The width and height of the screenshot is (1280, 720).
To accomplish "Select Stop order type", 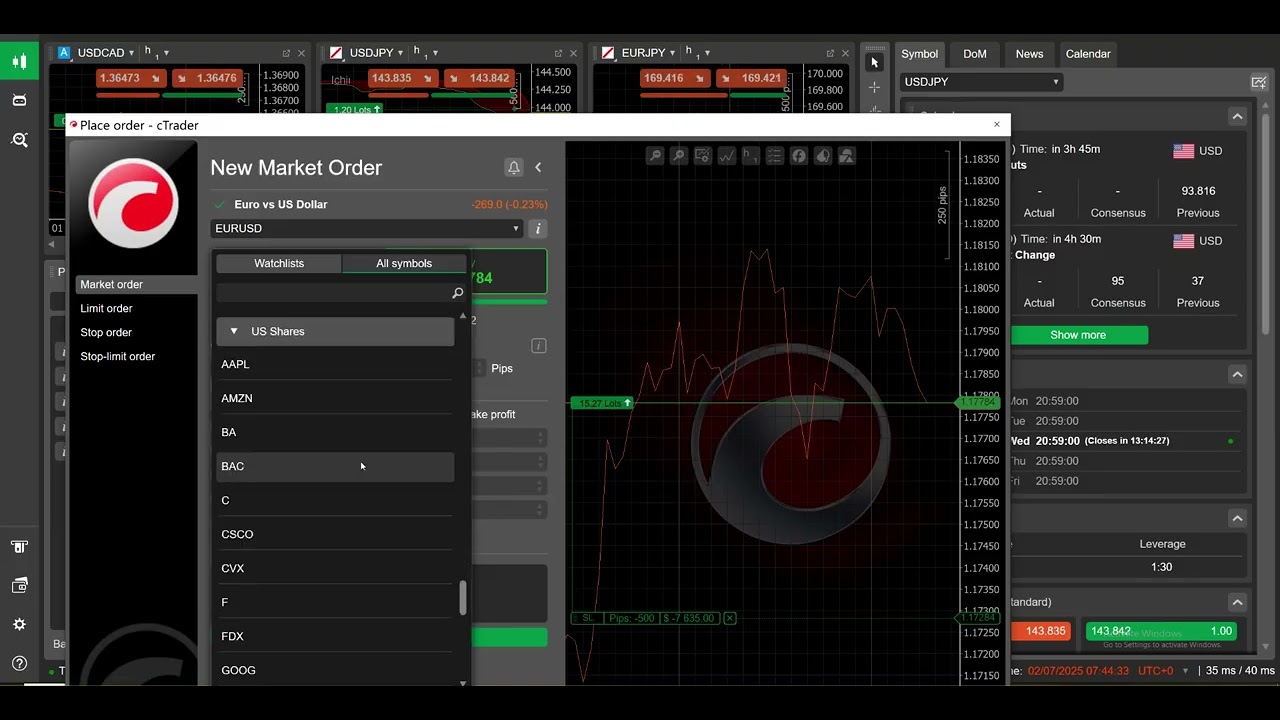I will click(134, 333).
